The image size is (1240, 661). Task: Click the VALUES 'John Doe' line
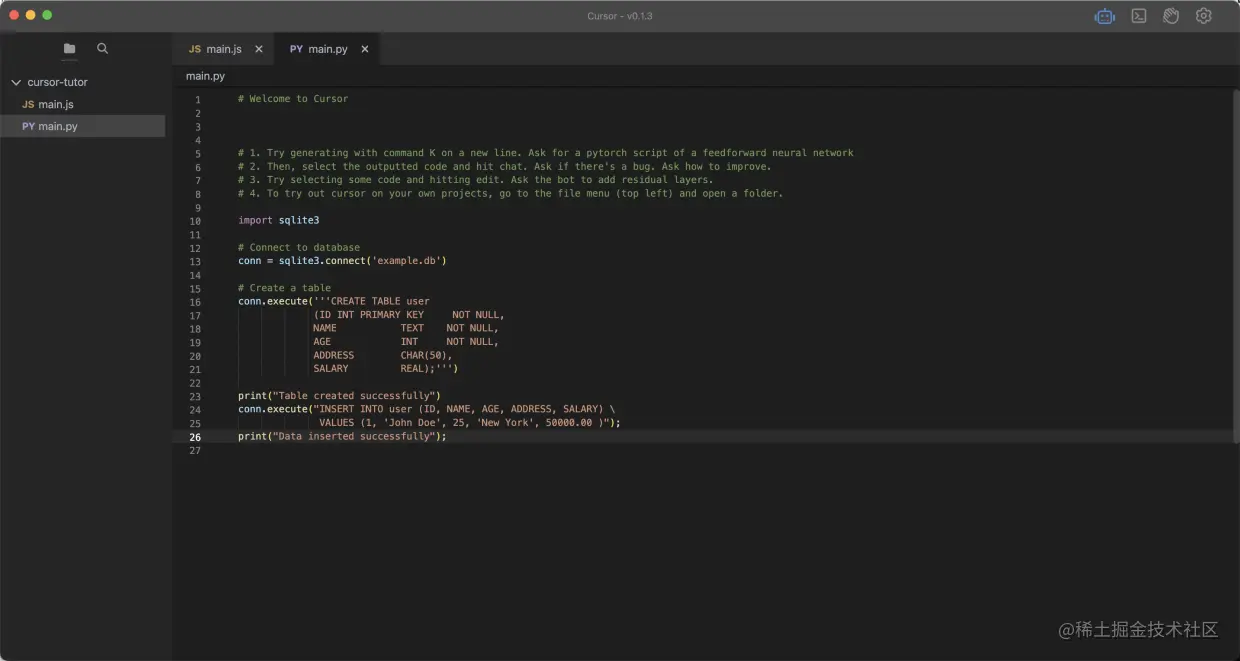(470, 423)
